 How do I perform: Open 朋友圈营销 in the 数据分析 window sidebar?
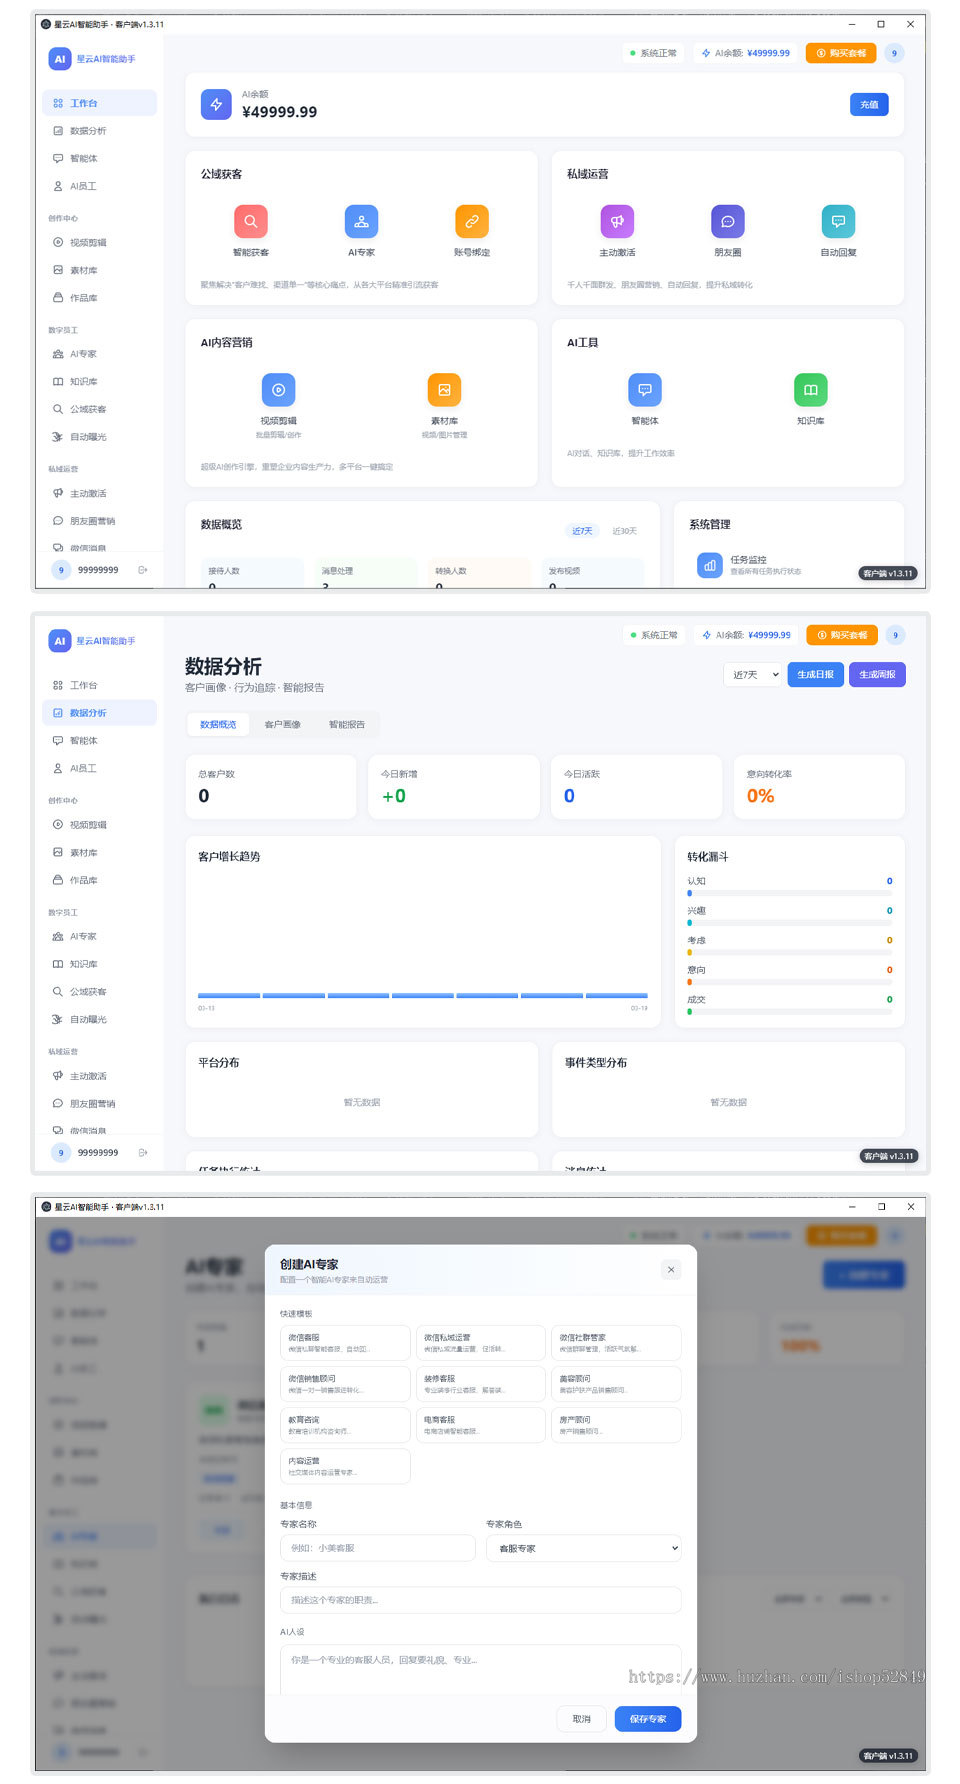pyautogui.click(x=99, y=1104)
